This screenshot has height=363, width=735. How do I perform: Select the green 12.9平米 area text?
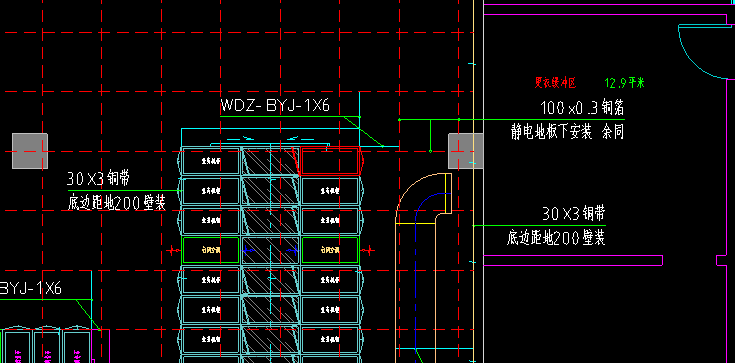tap(624, 83)
